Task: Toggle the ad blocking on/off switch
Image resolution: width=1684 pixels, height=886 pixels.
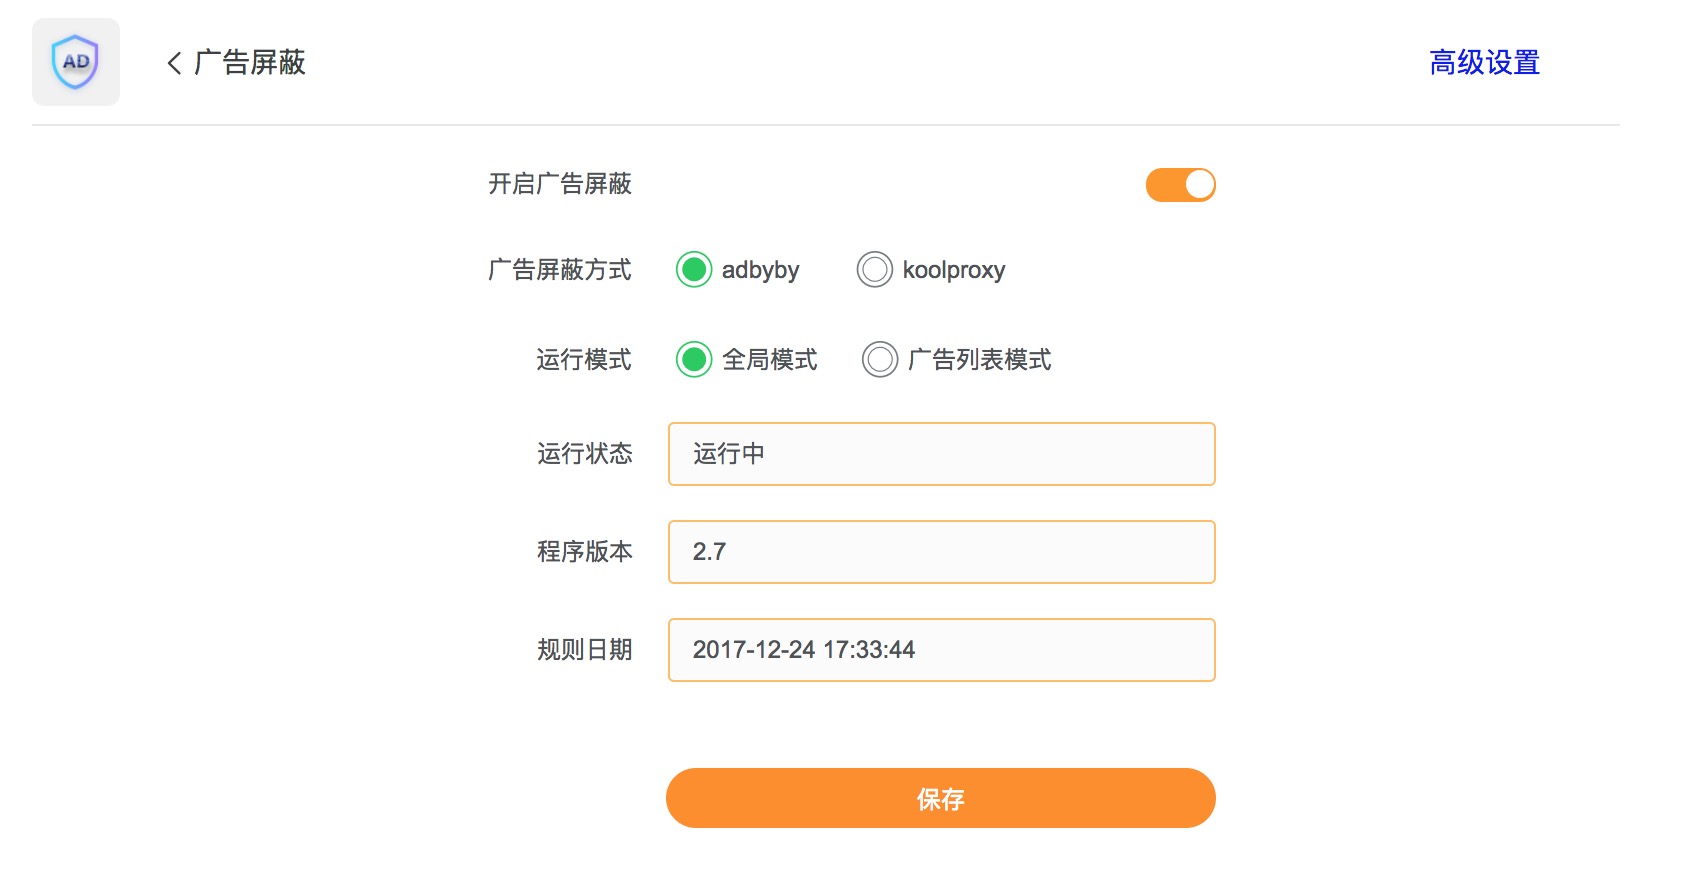Action: [1181, 185]
